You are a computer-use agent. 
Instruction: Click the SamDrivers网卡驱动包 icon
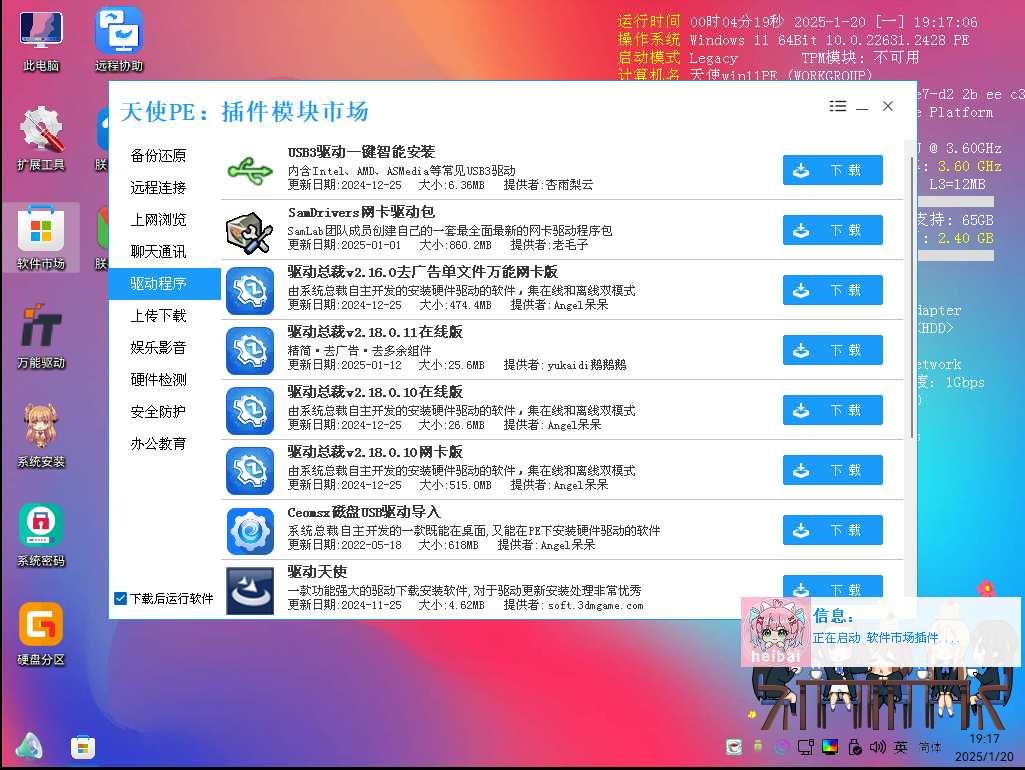[x=250, y=231]
